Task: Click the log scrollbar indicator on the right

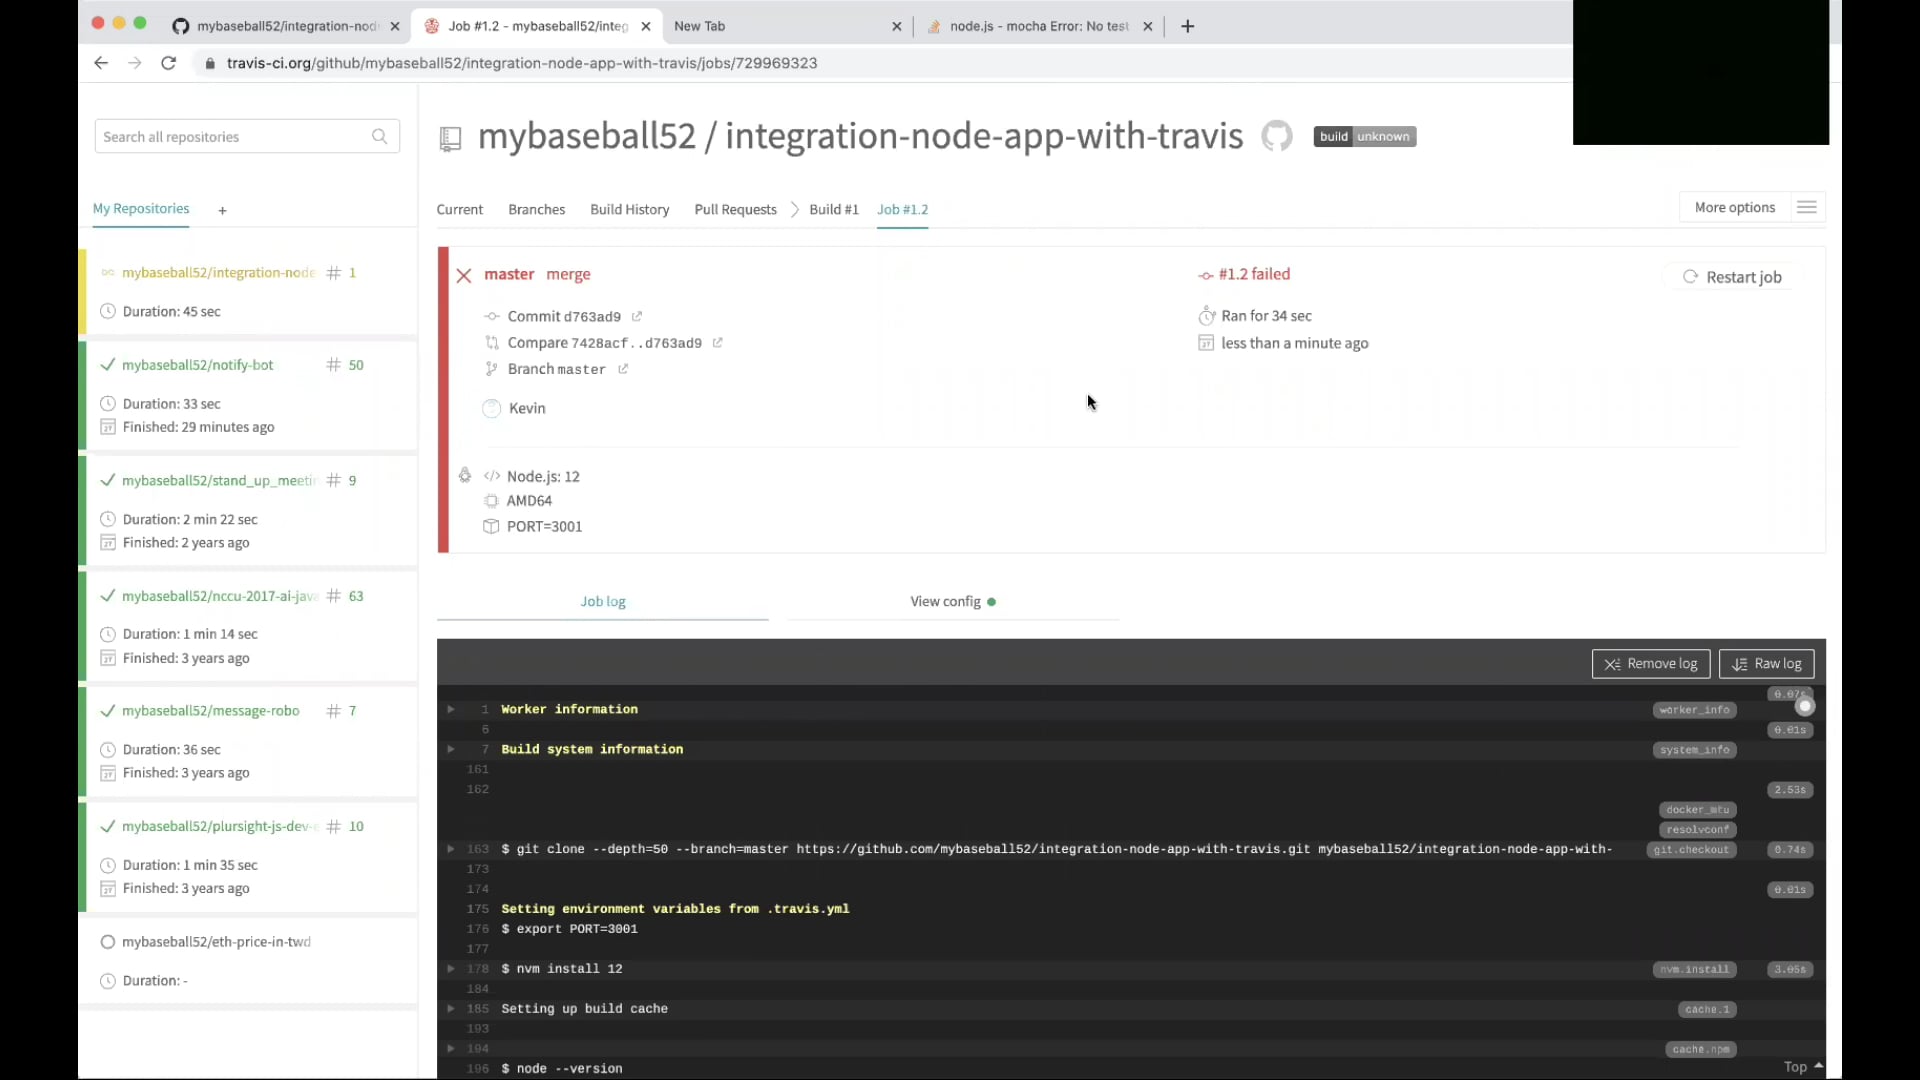Action: [x=1804, y=706]
